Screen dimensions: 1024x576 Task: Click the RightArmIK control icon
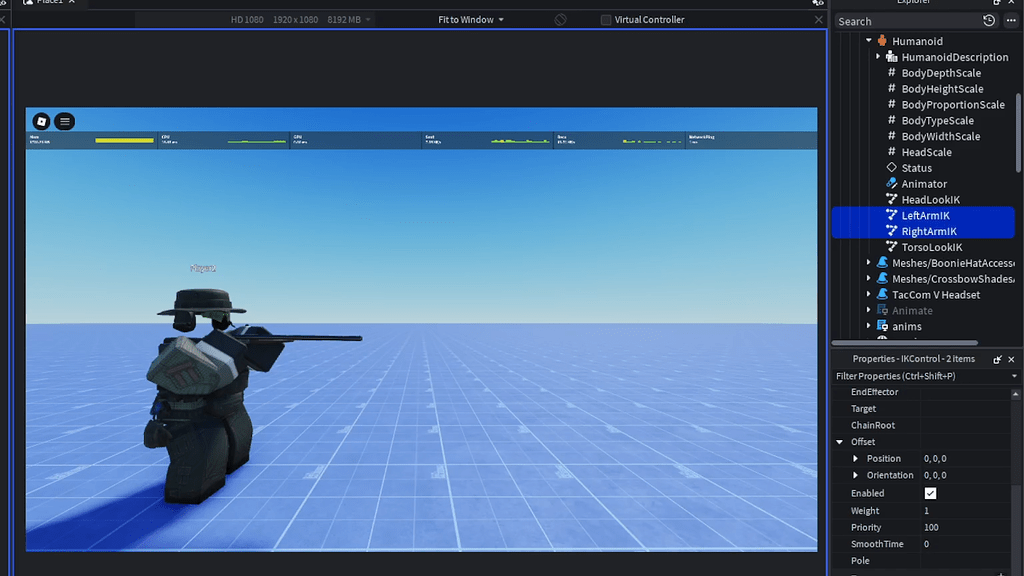891,231
